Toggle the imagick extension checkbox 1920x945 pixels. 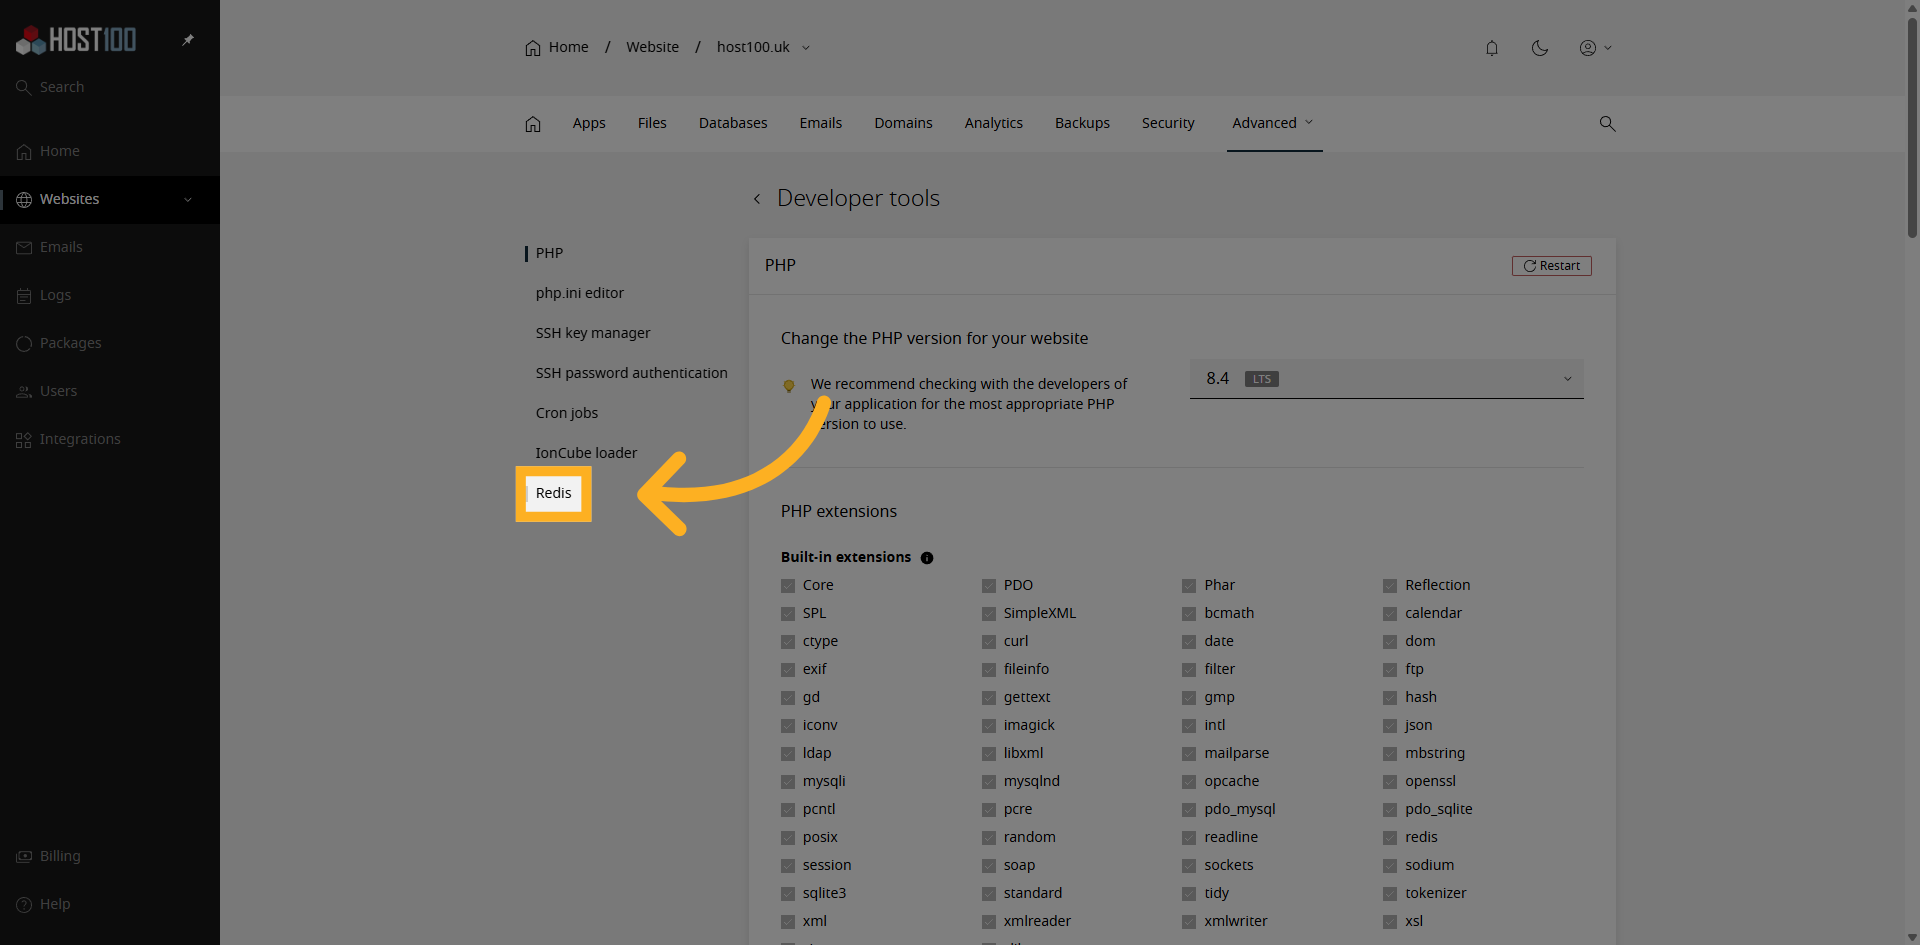point(989,726)
